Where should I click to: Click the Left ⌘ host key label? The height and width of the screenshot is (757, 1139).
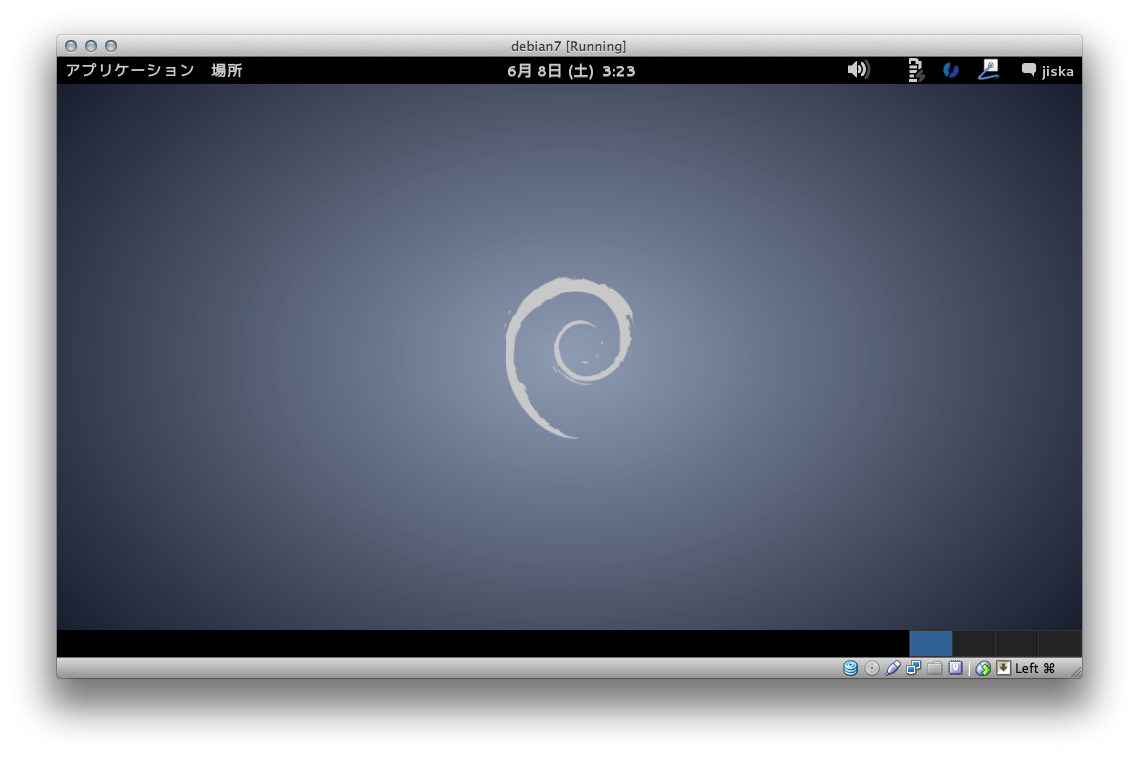coord(1035,668)
